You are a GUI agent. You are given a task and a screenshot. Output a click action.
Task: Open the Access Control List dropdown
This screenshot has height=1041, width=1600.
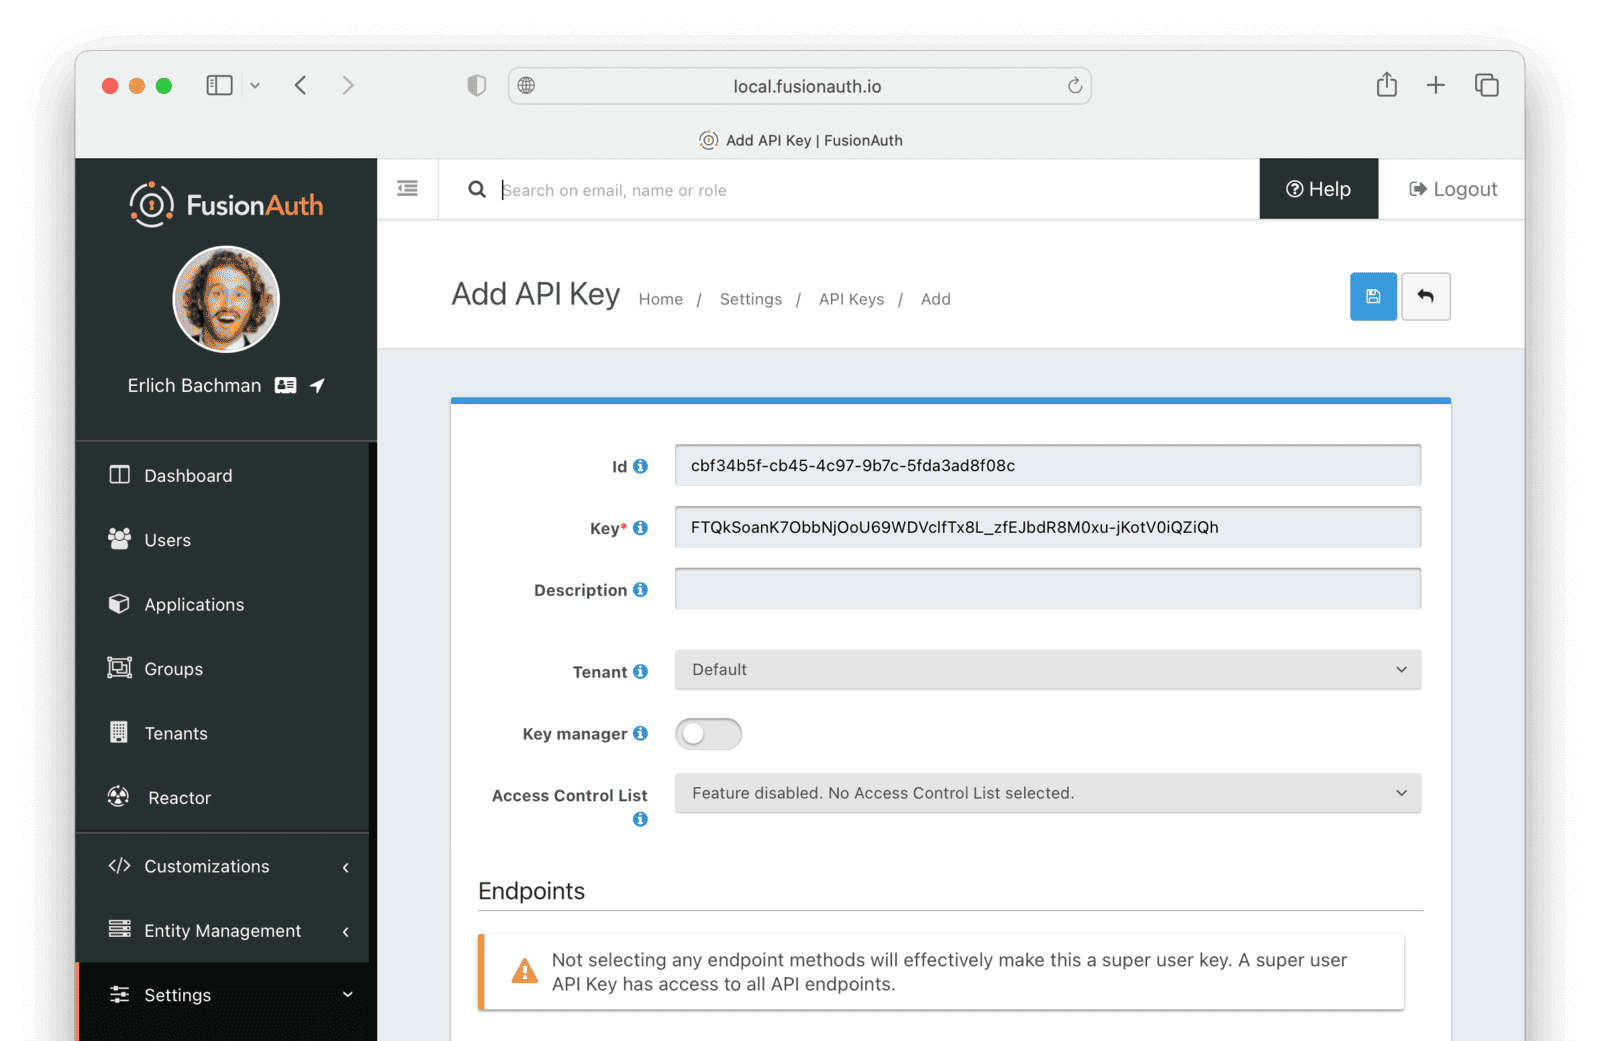1047,793
